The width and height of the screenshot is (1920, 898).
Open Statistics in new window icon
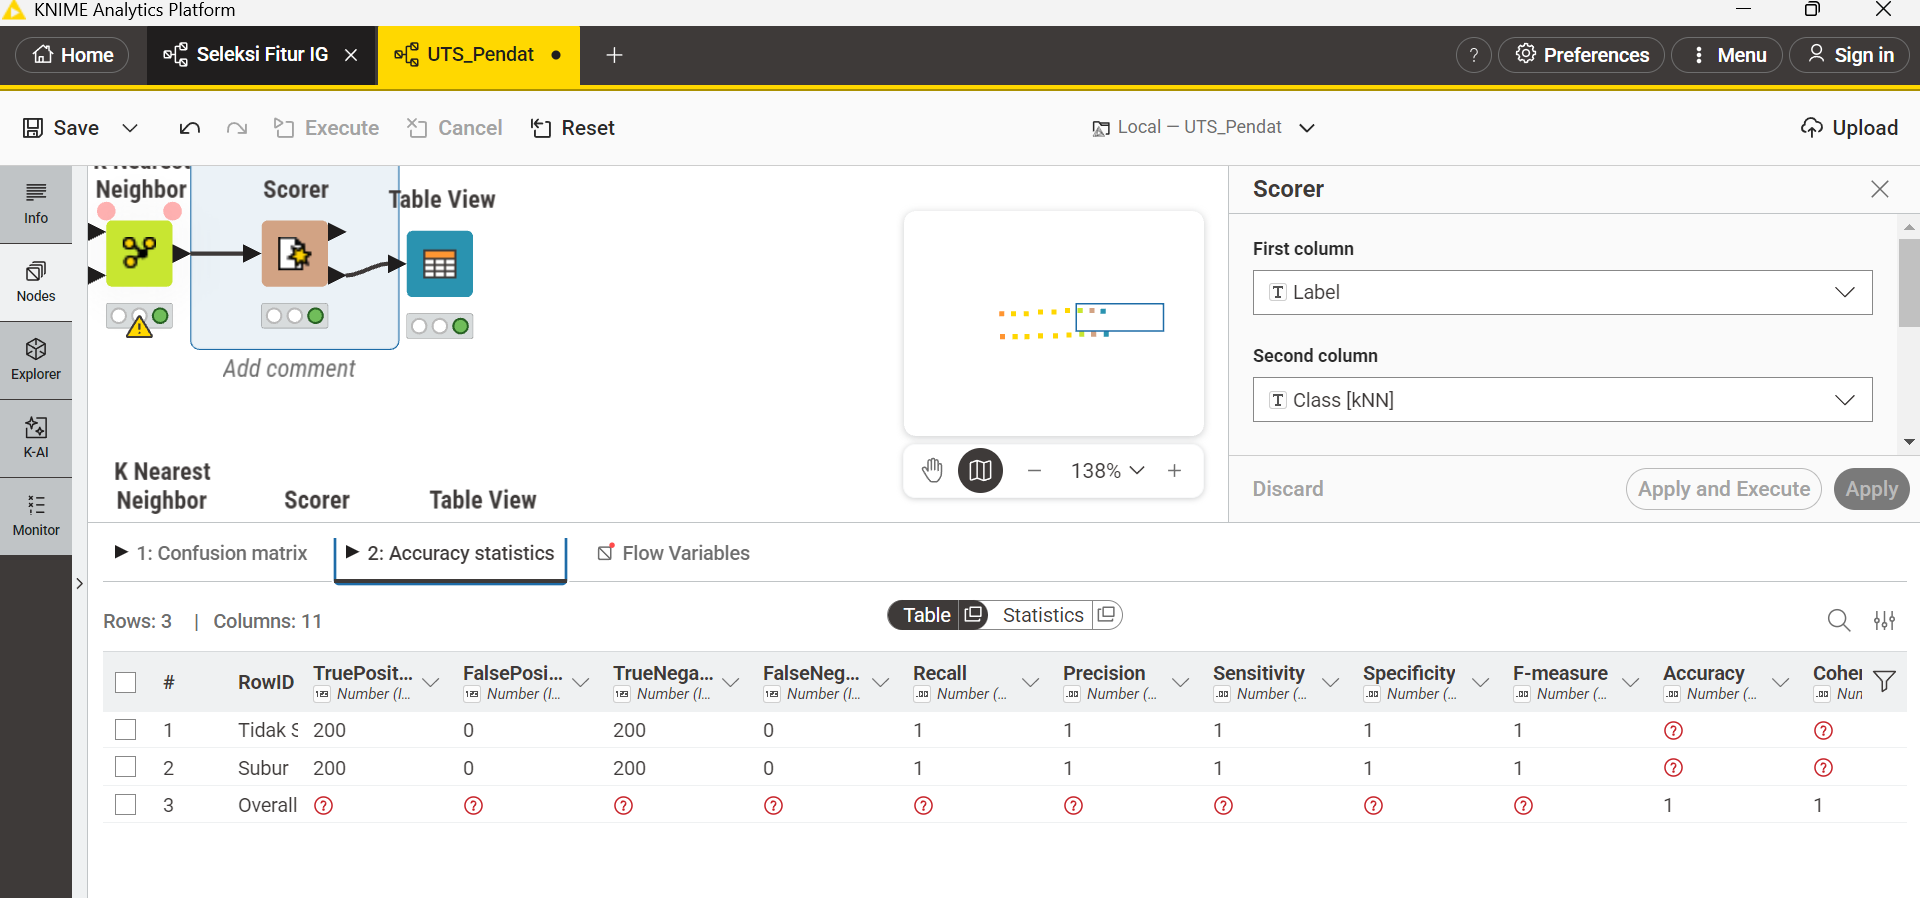point(1106,614)
